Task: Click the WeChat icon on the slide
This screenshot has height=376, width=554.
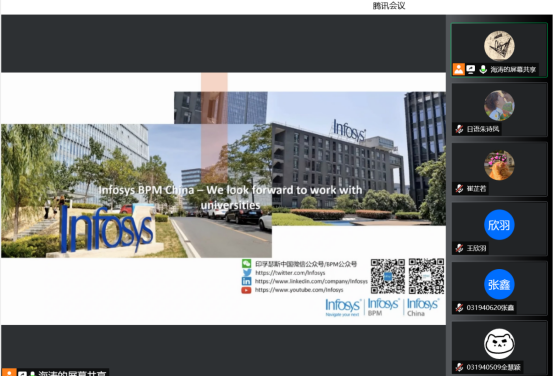Action: pyautogui.click(x=247, y=264)
